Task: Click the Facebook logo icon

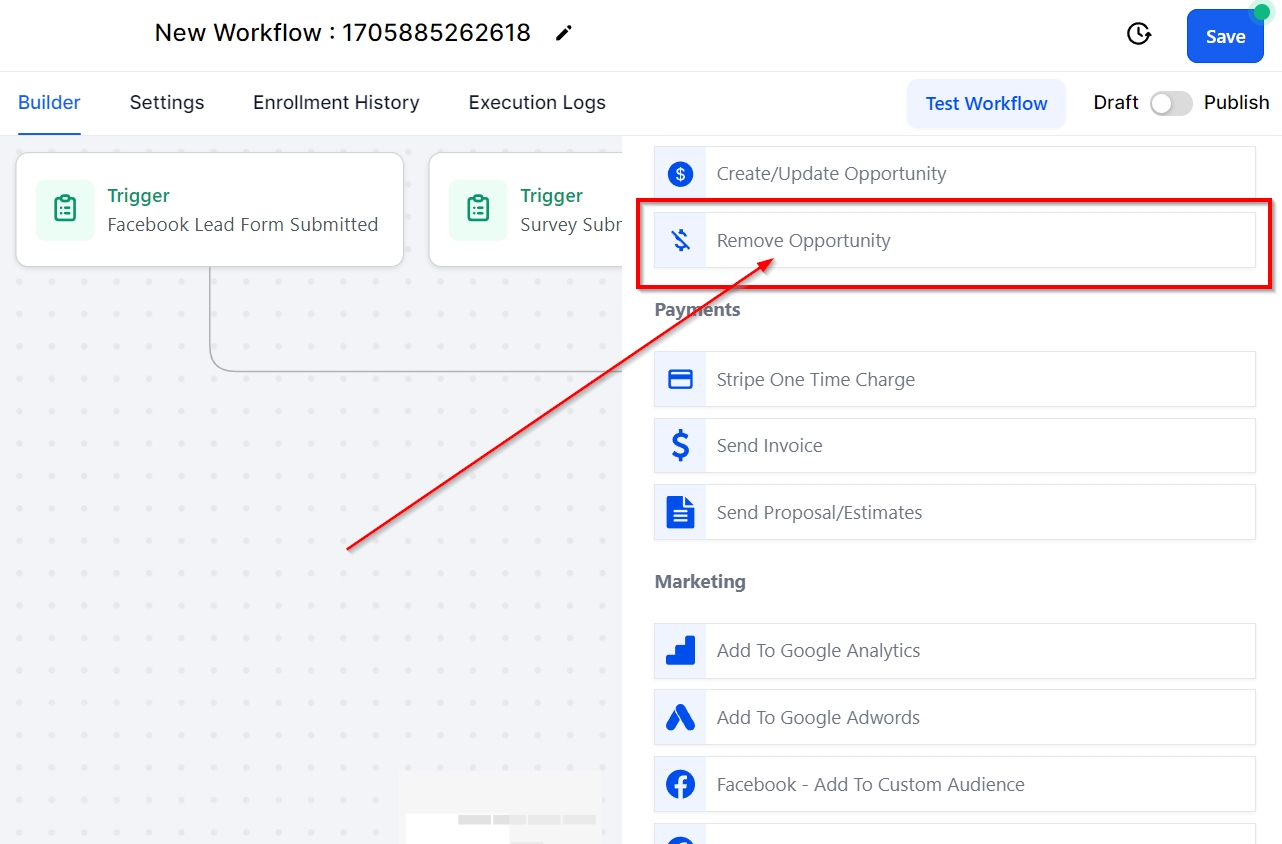Action: click(x=680, y=785)
